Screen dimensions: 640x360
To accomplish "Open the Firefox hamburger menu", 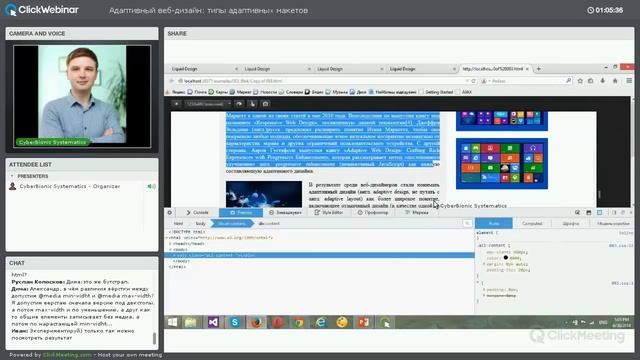I will [x=629, y=81].
